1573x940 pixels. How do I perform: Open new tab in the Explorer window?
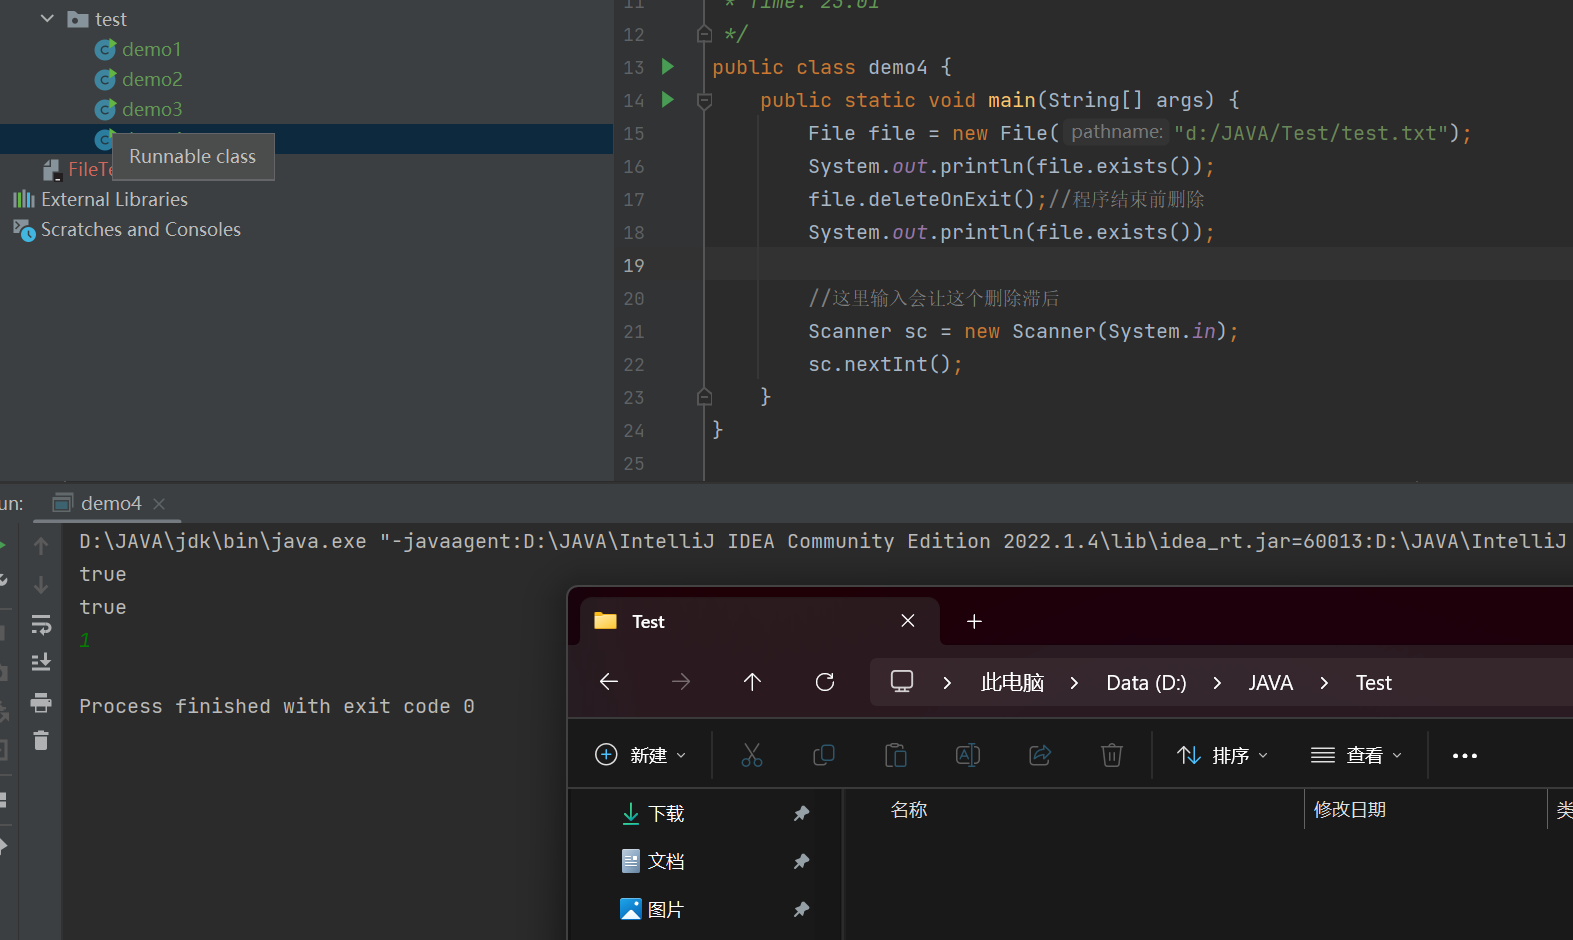click(x=974, y=622)
